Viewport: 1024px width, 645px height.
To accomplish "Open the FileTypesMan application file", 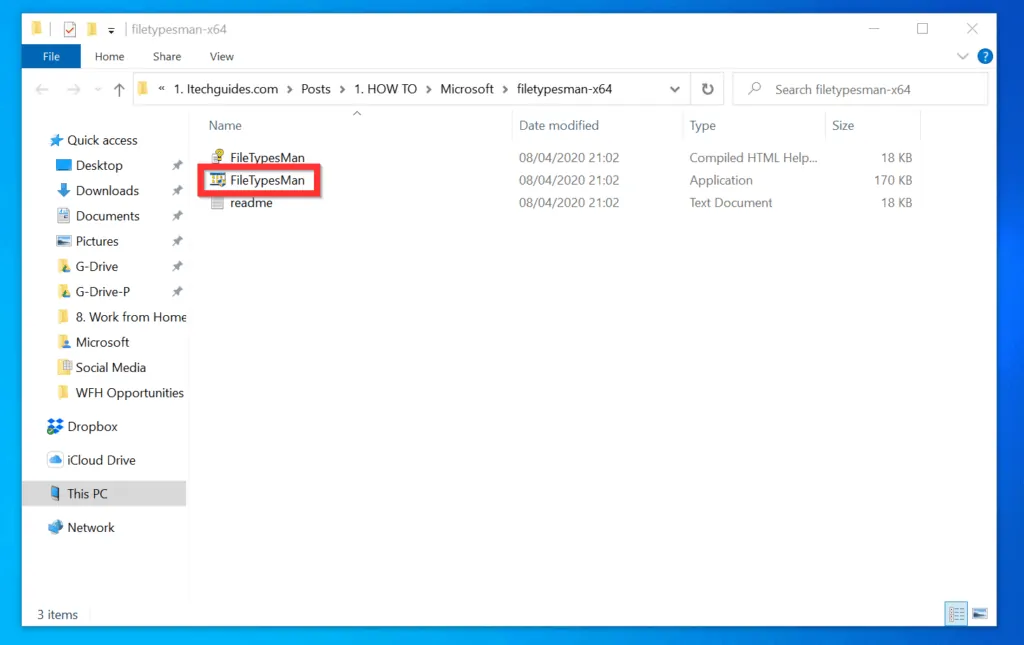I will coord(266,181).
